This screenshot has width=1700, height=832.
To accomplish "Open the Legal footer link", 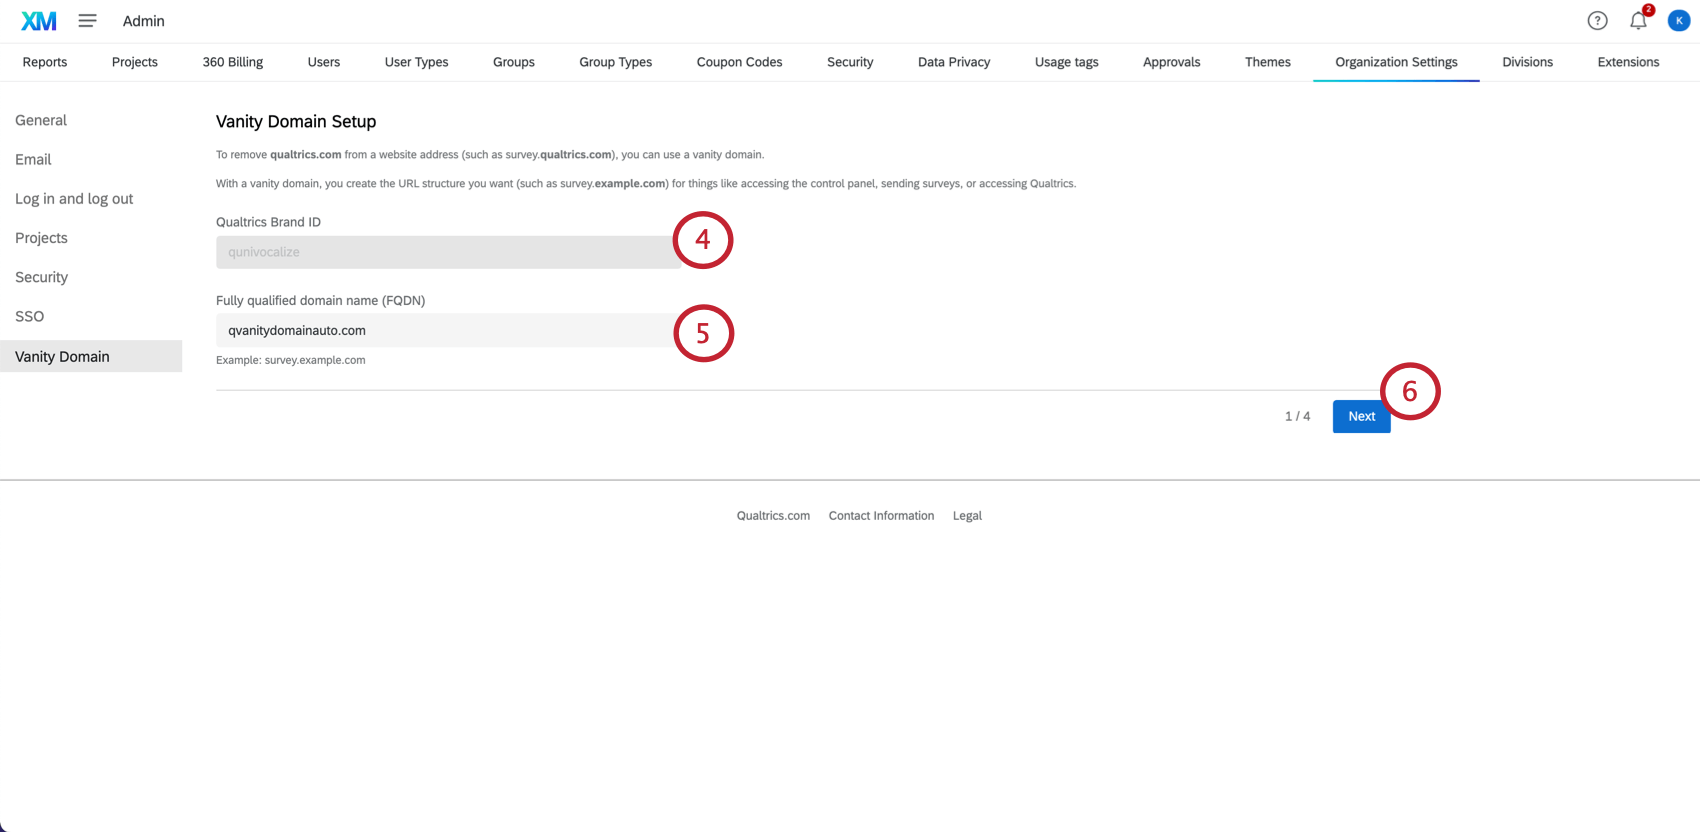I will pos(967,516).
